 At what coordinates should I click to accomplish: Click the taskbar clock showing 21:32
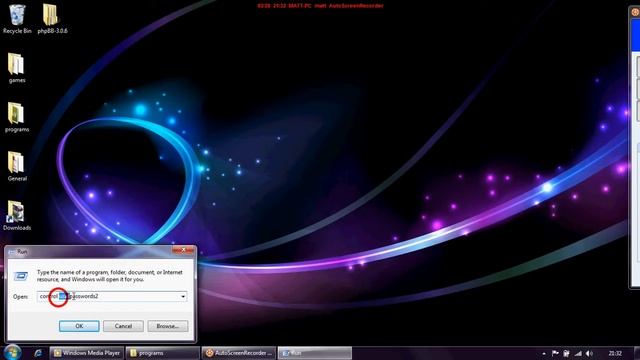(x=615, y=353)
